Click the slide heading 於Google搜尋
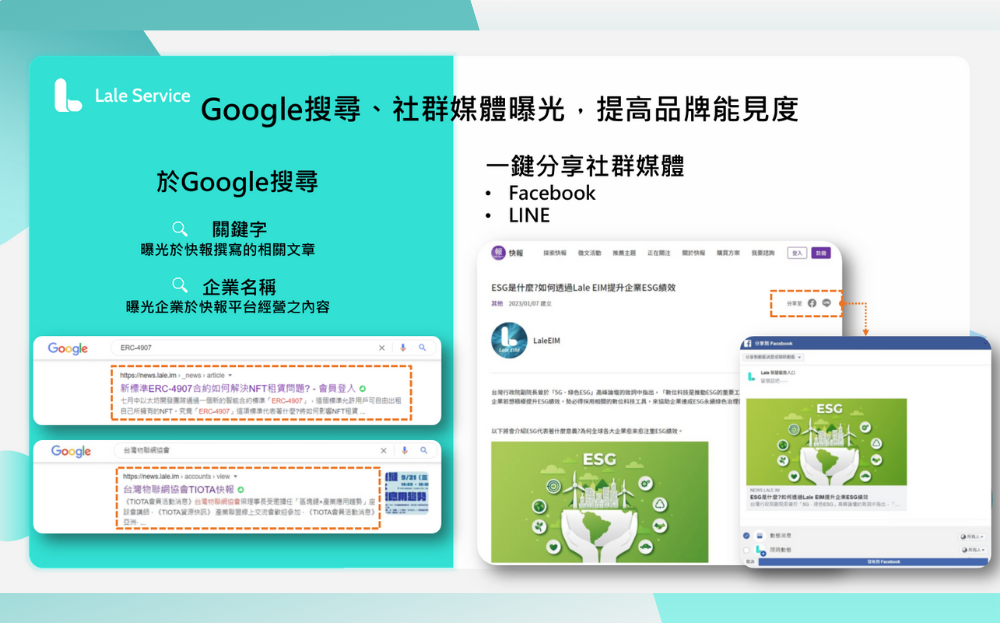This screenshot has height=623, width=1000. (x=237, y=182)
